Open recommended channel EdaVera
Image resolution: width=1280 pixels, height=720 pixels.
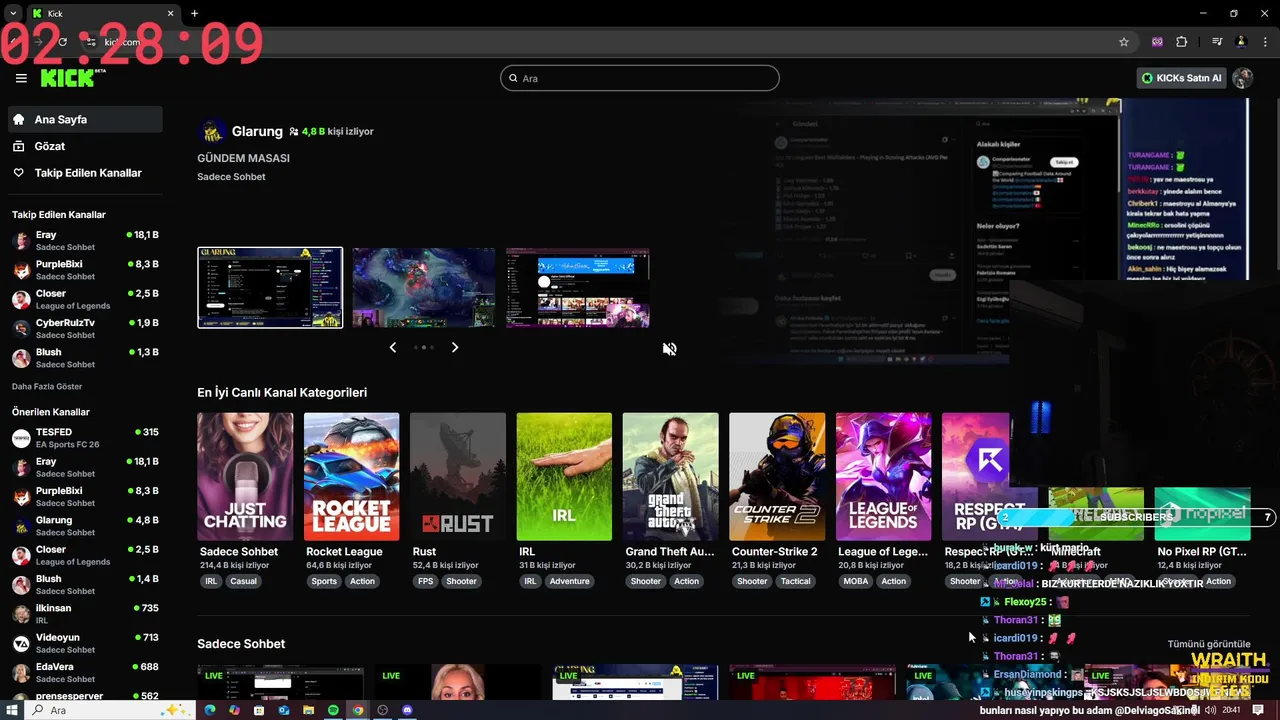coord(85,672)
